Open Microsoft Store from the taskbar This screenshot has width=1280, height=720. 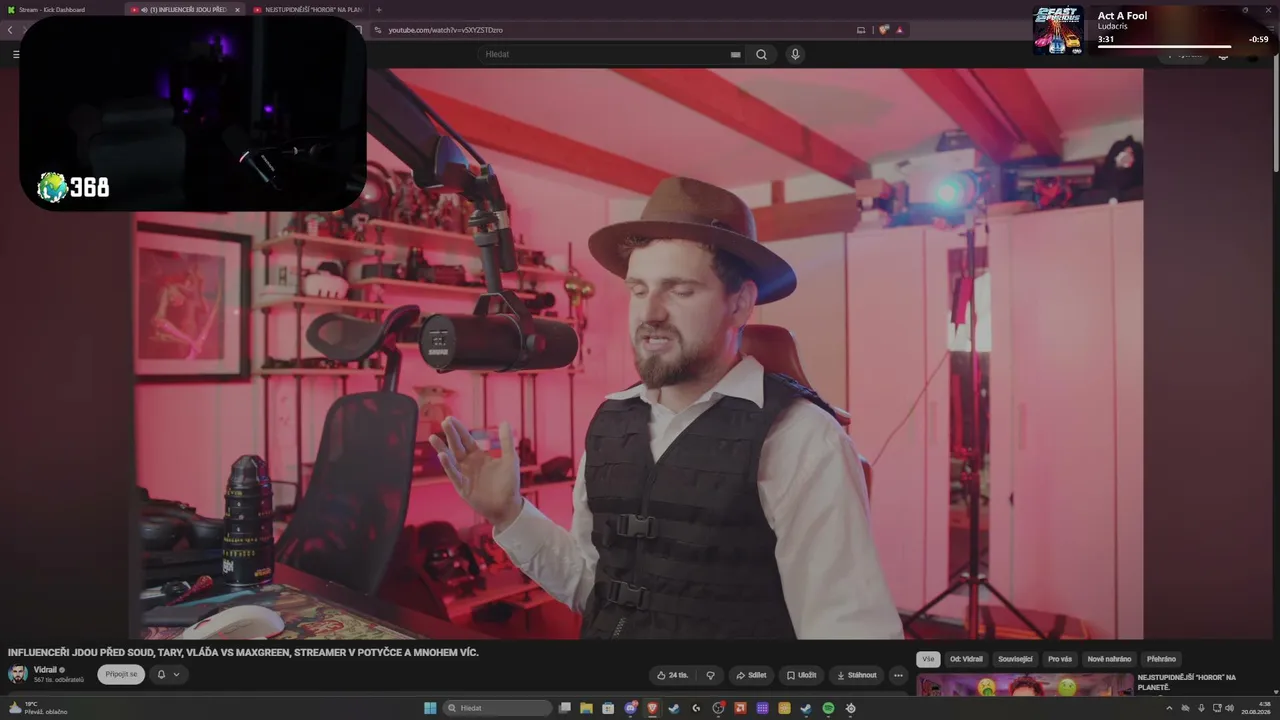[609, 708]
